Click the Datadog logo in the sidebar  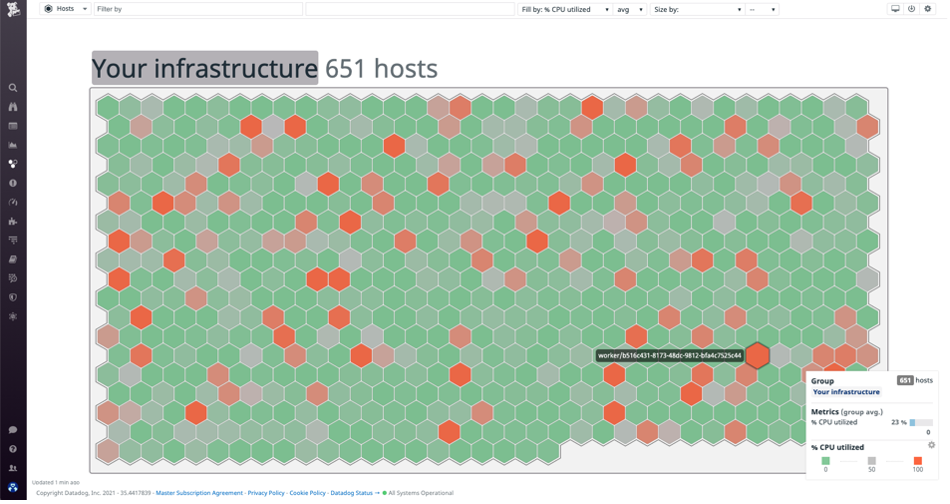pos(13,8)
